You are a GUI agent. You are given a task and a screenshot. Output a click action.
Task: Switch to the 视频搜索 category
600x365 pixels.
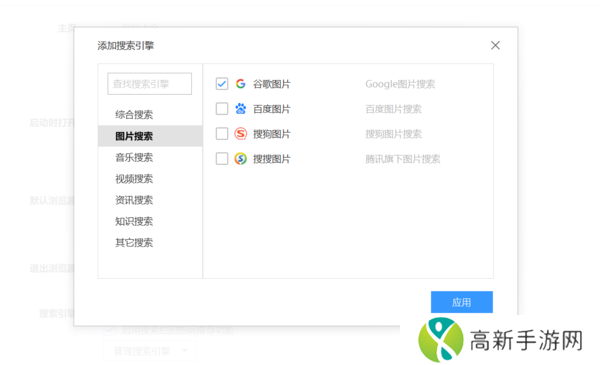coord(150,179)
